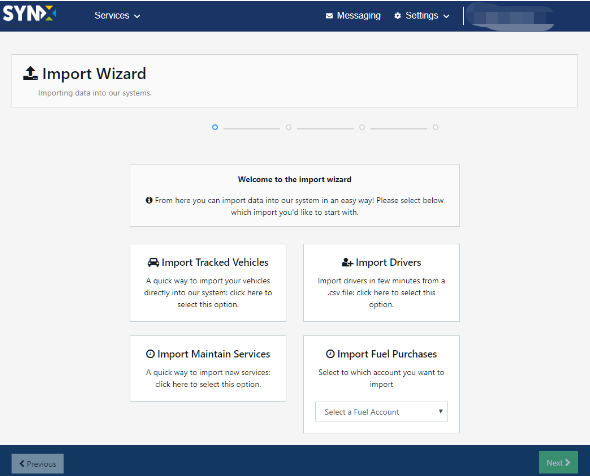Open the Select a Fuel Account dropdown
The image size is (590, 476).
pos(381,412)
